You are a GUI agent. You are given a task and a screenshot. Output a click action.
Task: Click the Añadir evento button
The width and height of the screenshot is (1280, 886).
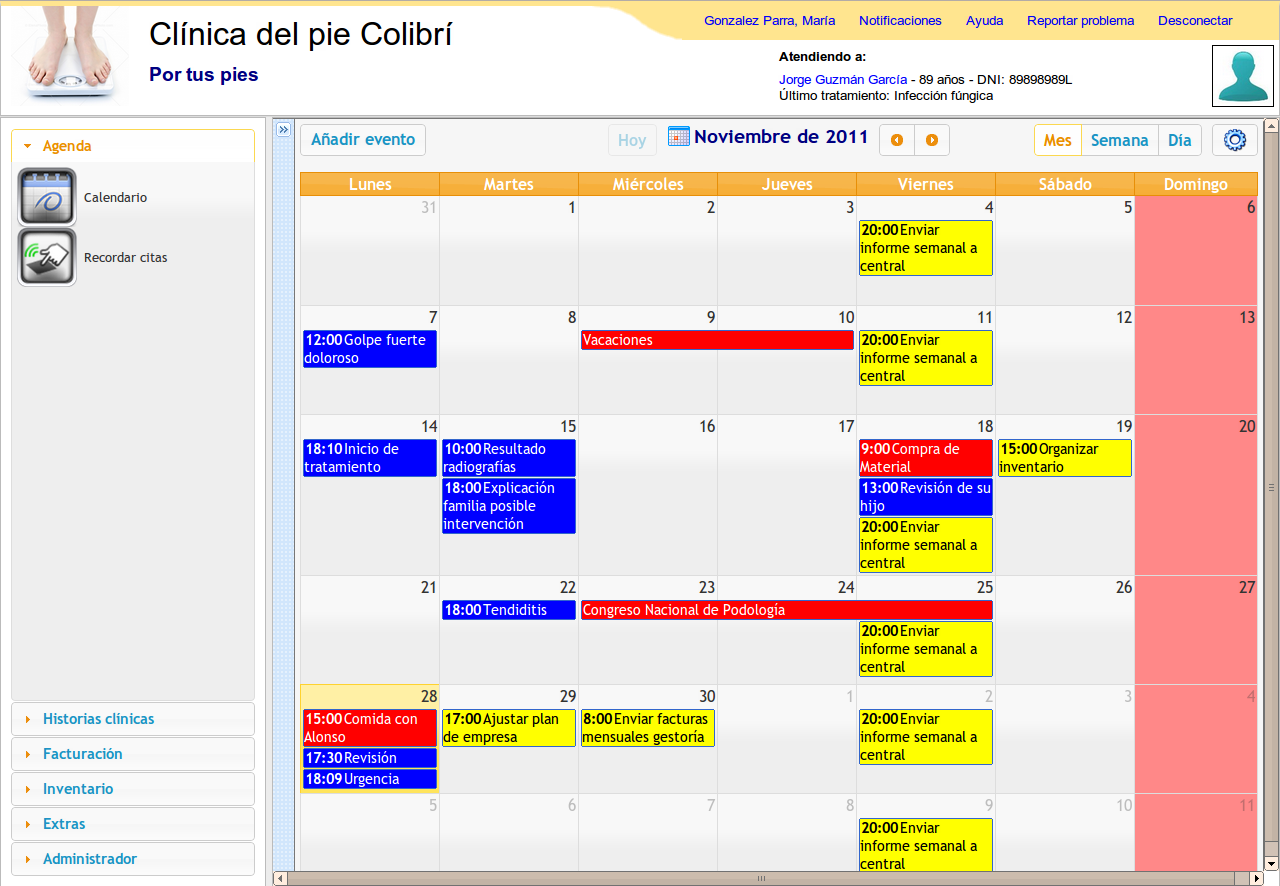pyautogui.click(x=363, y=140)
